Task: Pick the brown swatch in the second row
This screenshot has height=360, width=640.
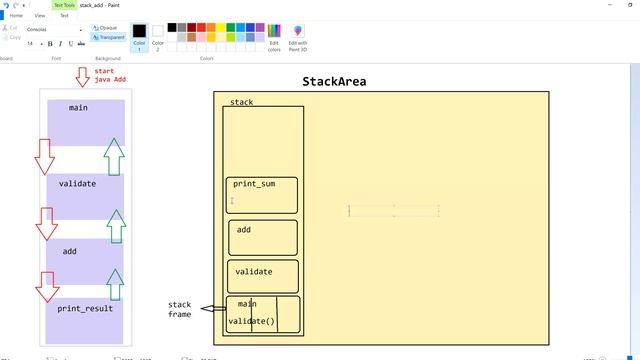Action: click(191, 37)
